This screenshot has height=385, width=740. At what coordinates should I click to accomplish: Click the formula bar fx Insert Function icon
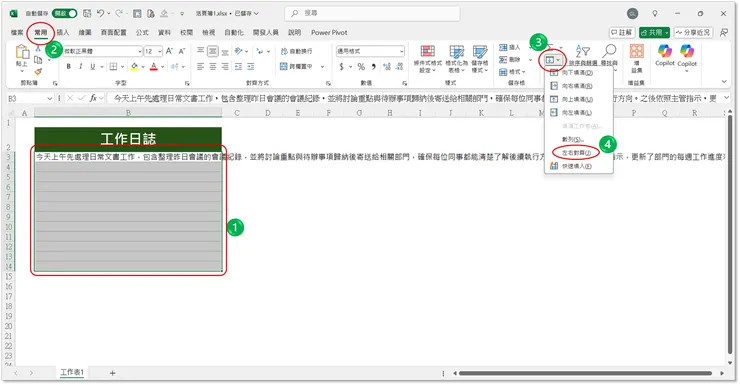(93, 98)
